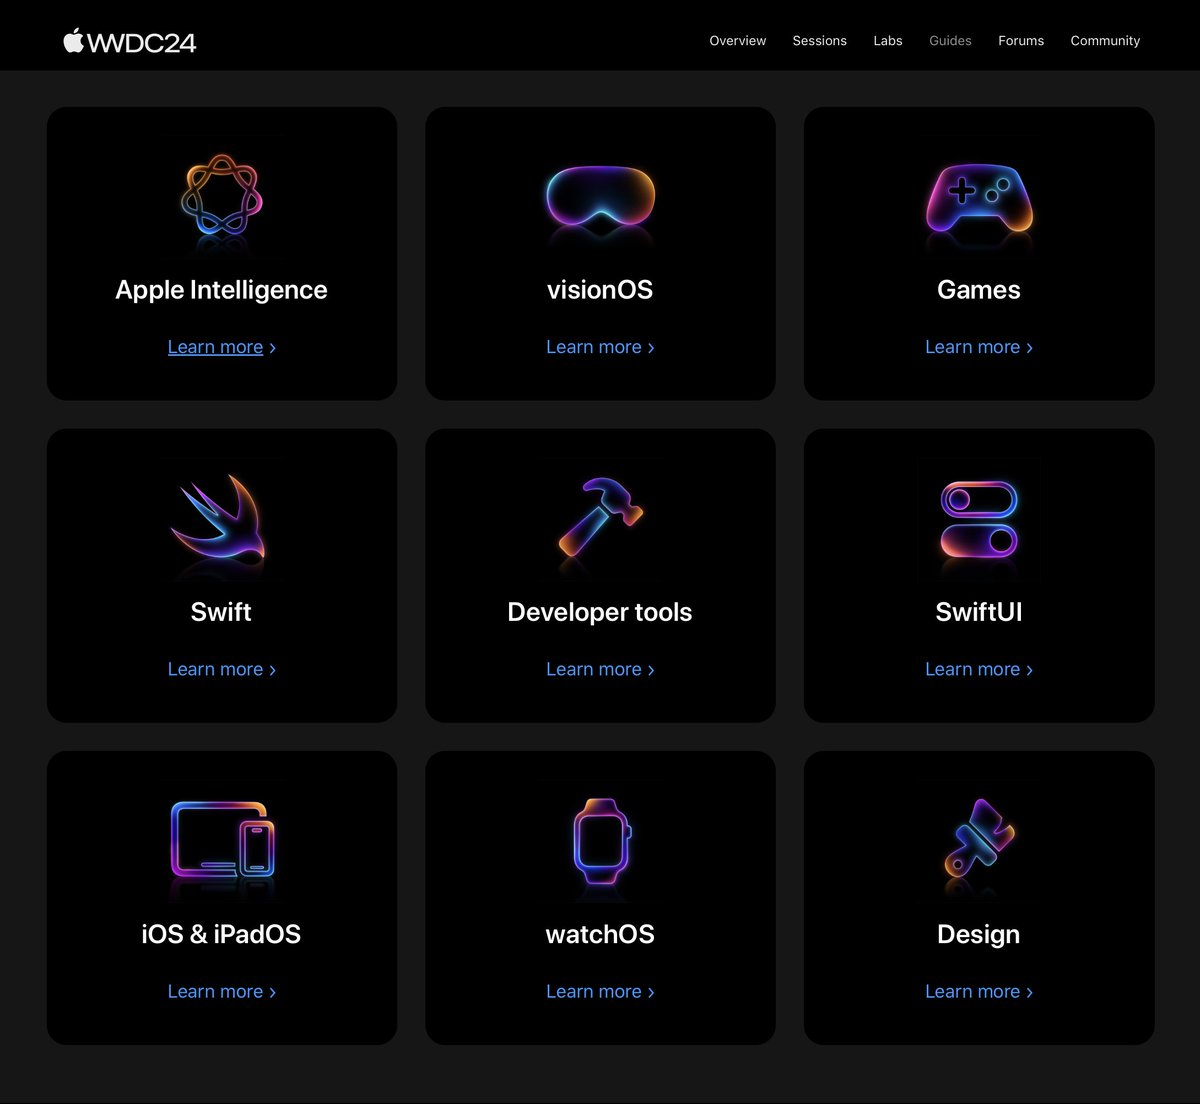Click the Apple WWDC24 logo
This screenshot has height=1104, width=1200.
point(130,41)
